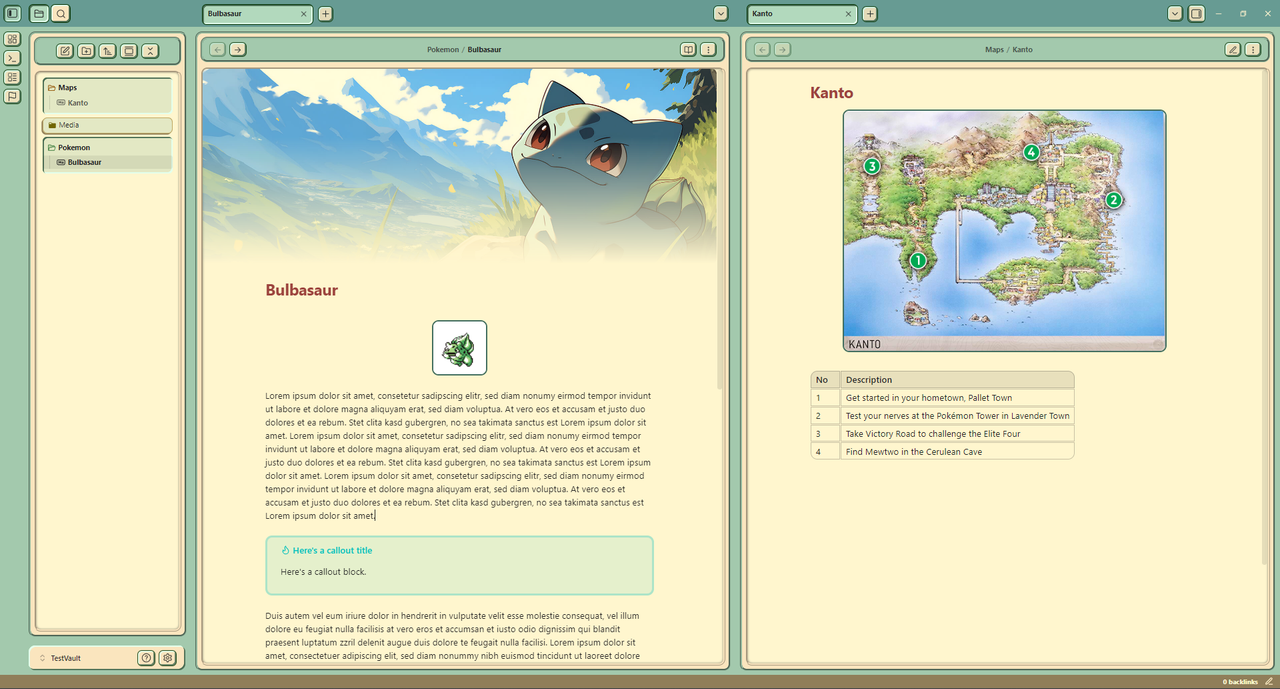Open the search sidebar tab
Screen dimensions: 1280x689
point(60,14)
